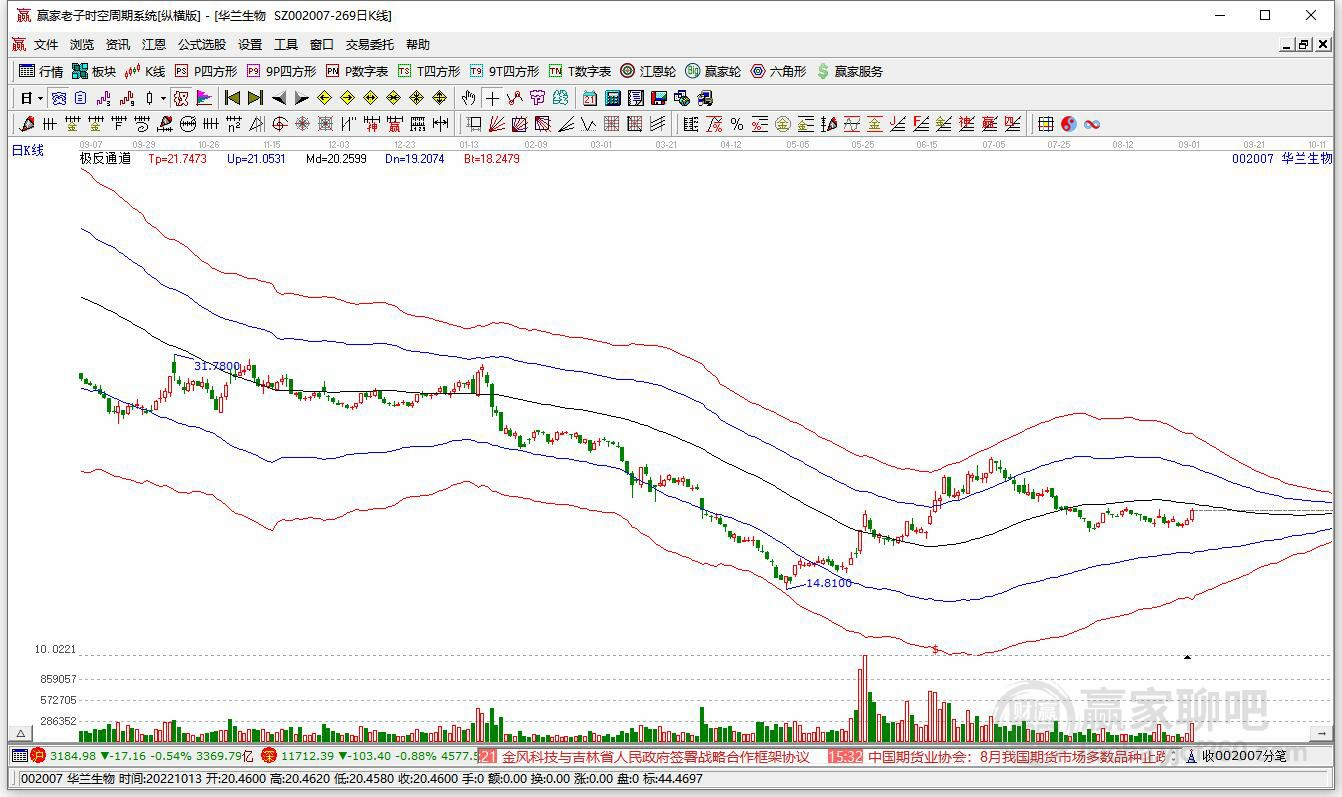The width and height of the screenshot is (1342, 797).
Task: Open the 文件 menu
Action: 46,45
